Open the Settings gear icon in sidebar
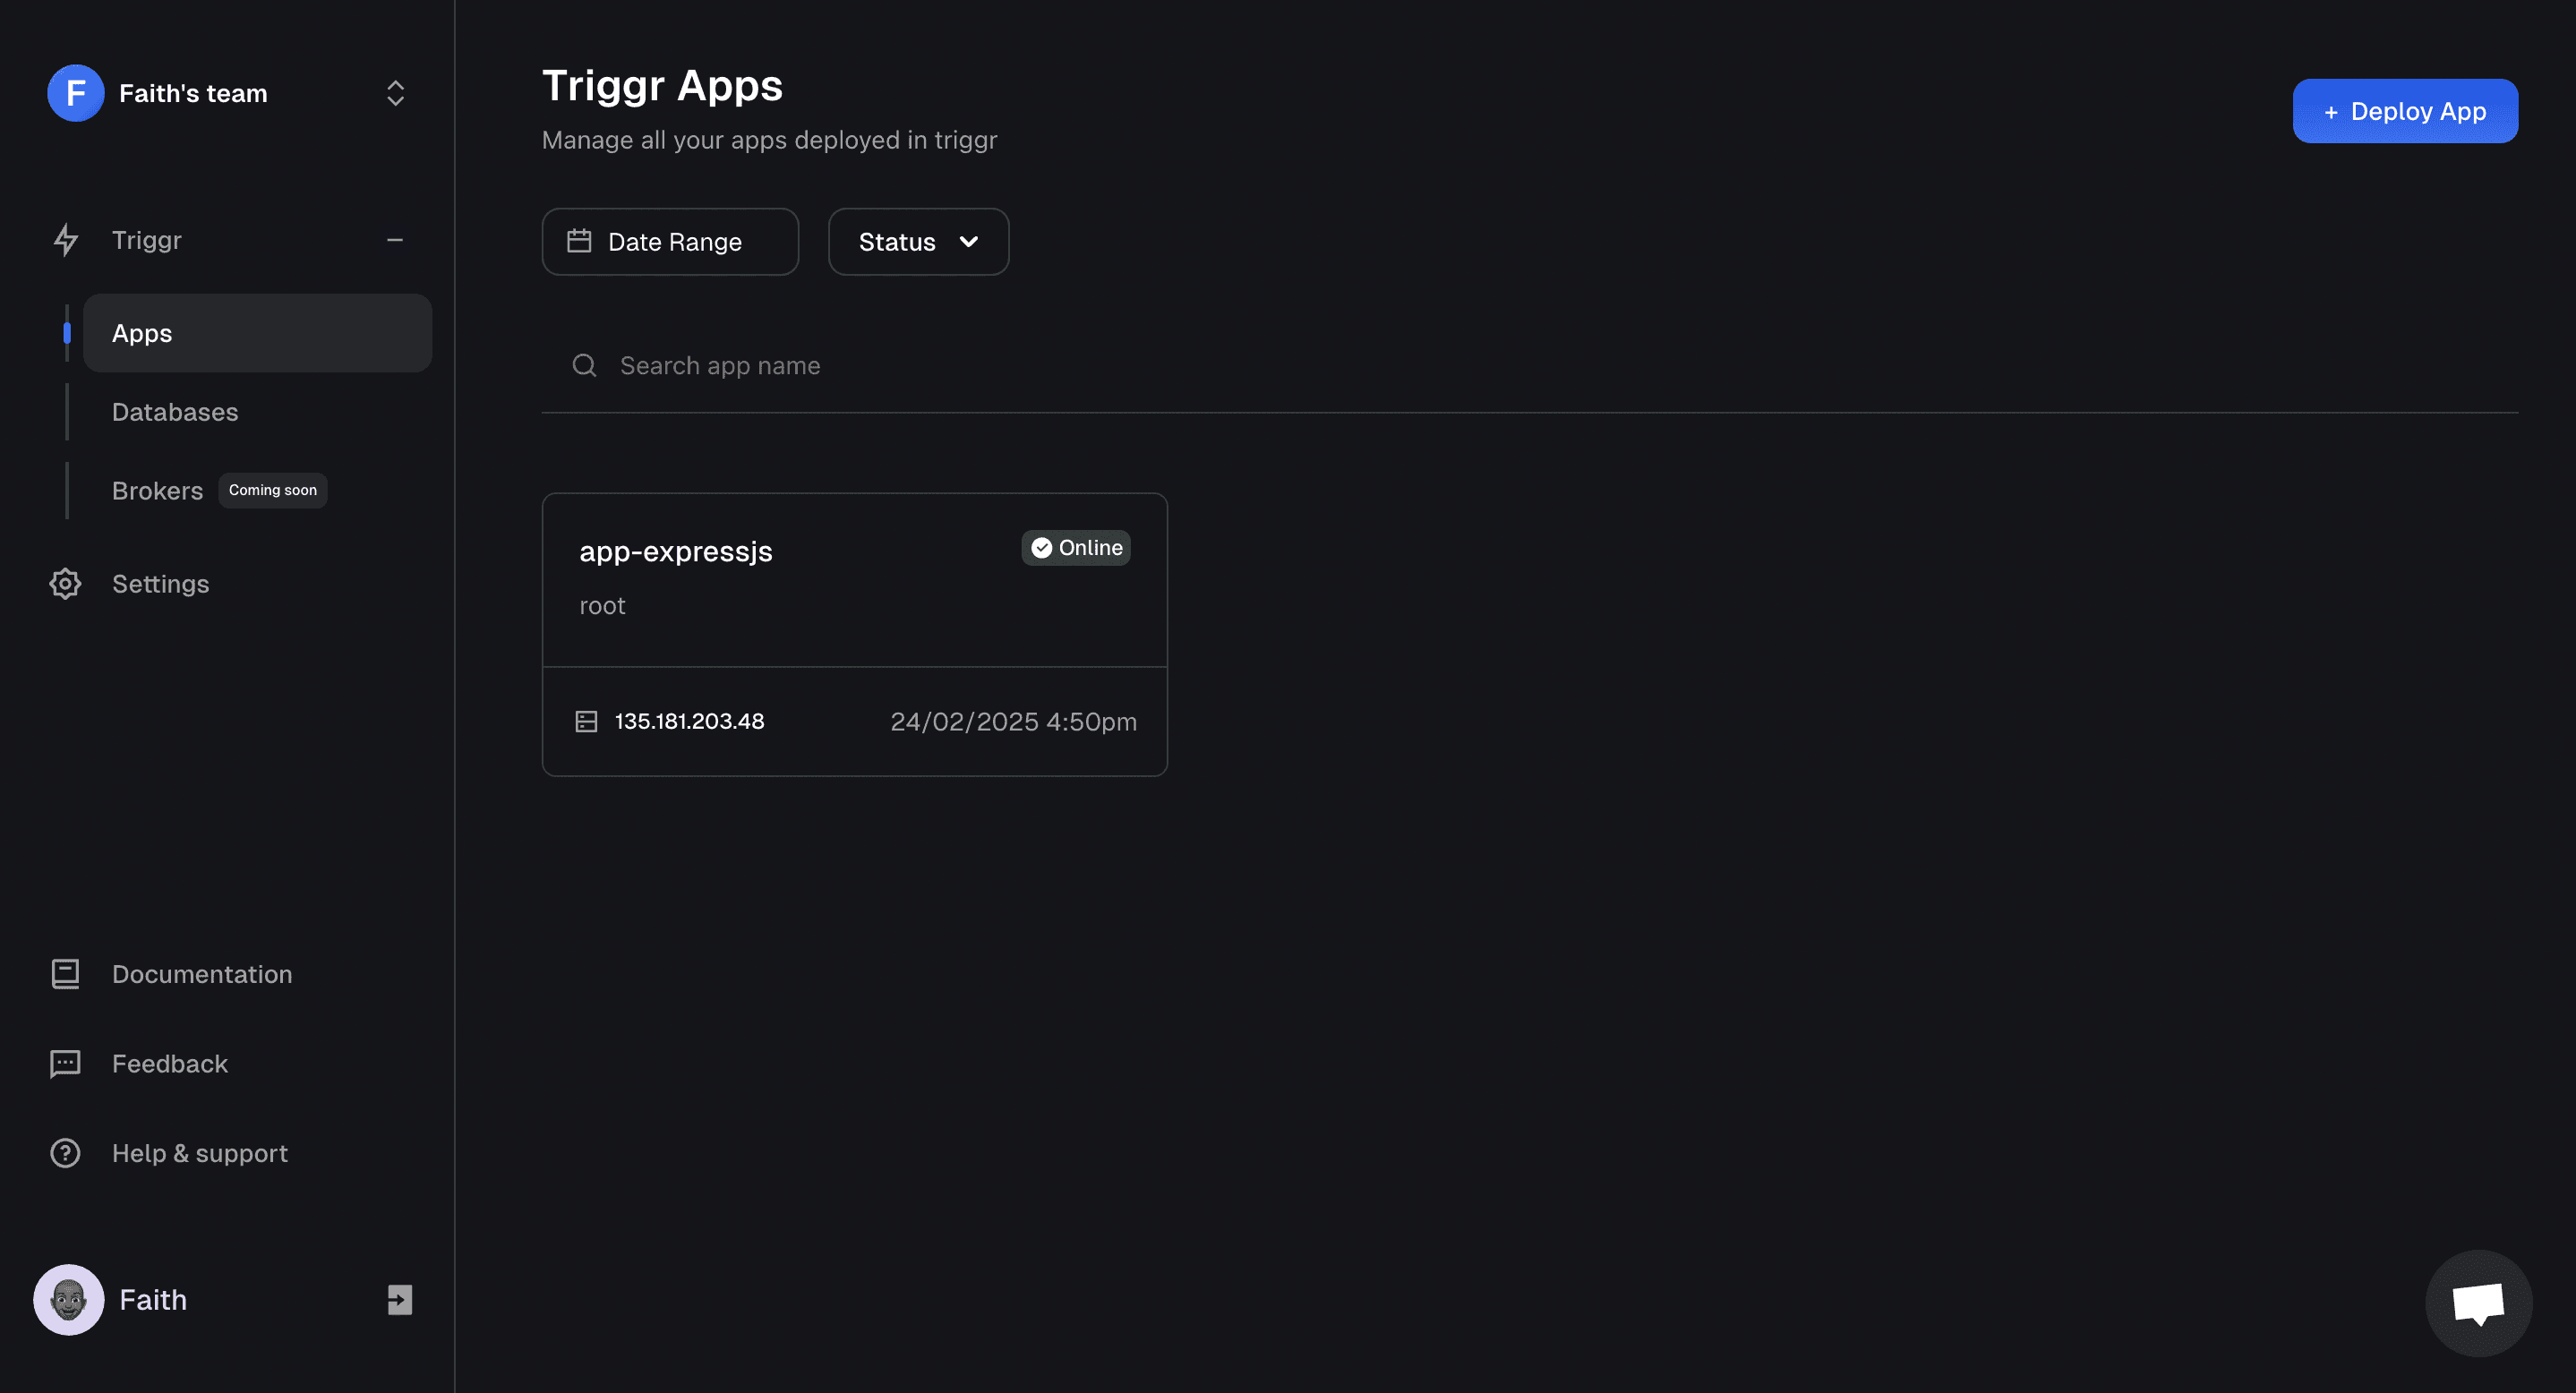Screen dimensions: 2576x1393 (65, 583)
